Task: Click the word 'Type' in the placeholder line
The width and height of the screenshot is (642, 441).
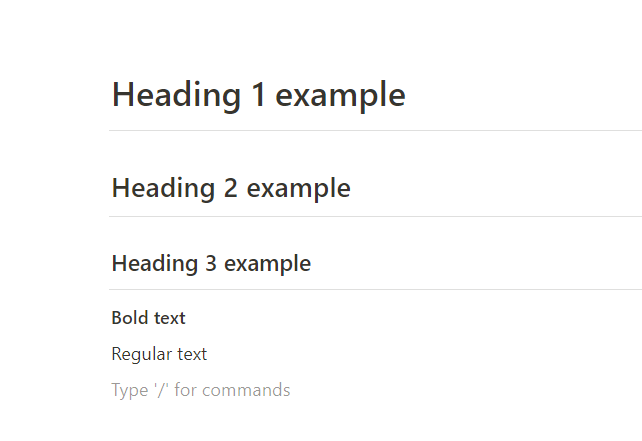Action: (129, 390)
